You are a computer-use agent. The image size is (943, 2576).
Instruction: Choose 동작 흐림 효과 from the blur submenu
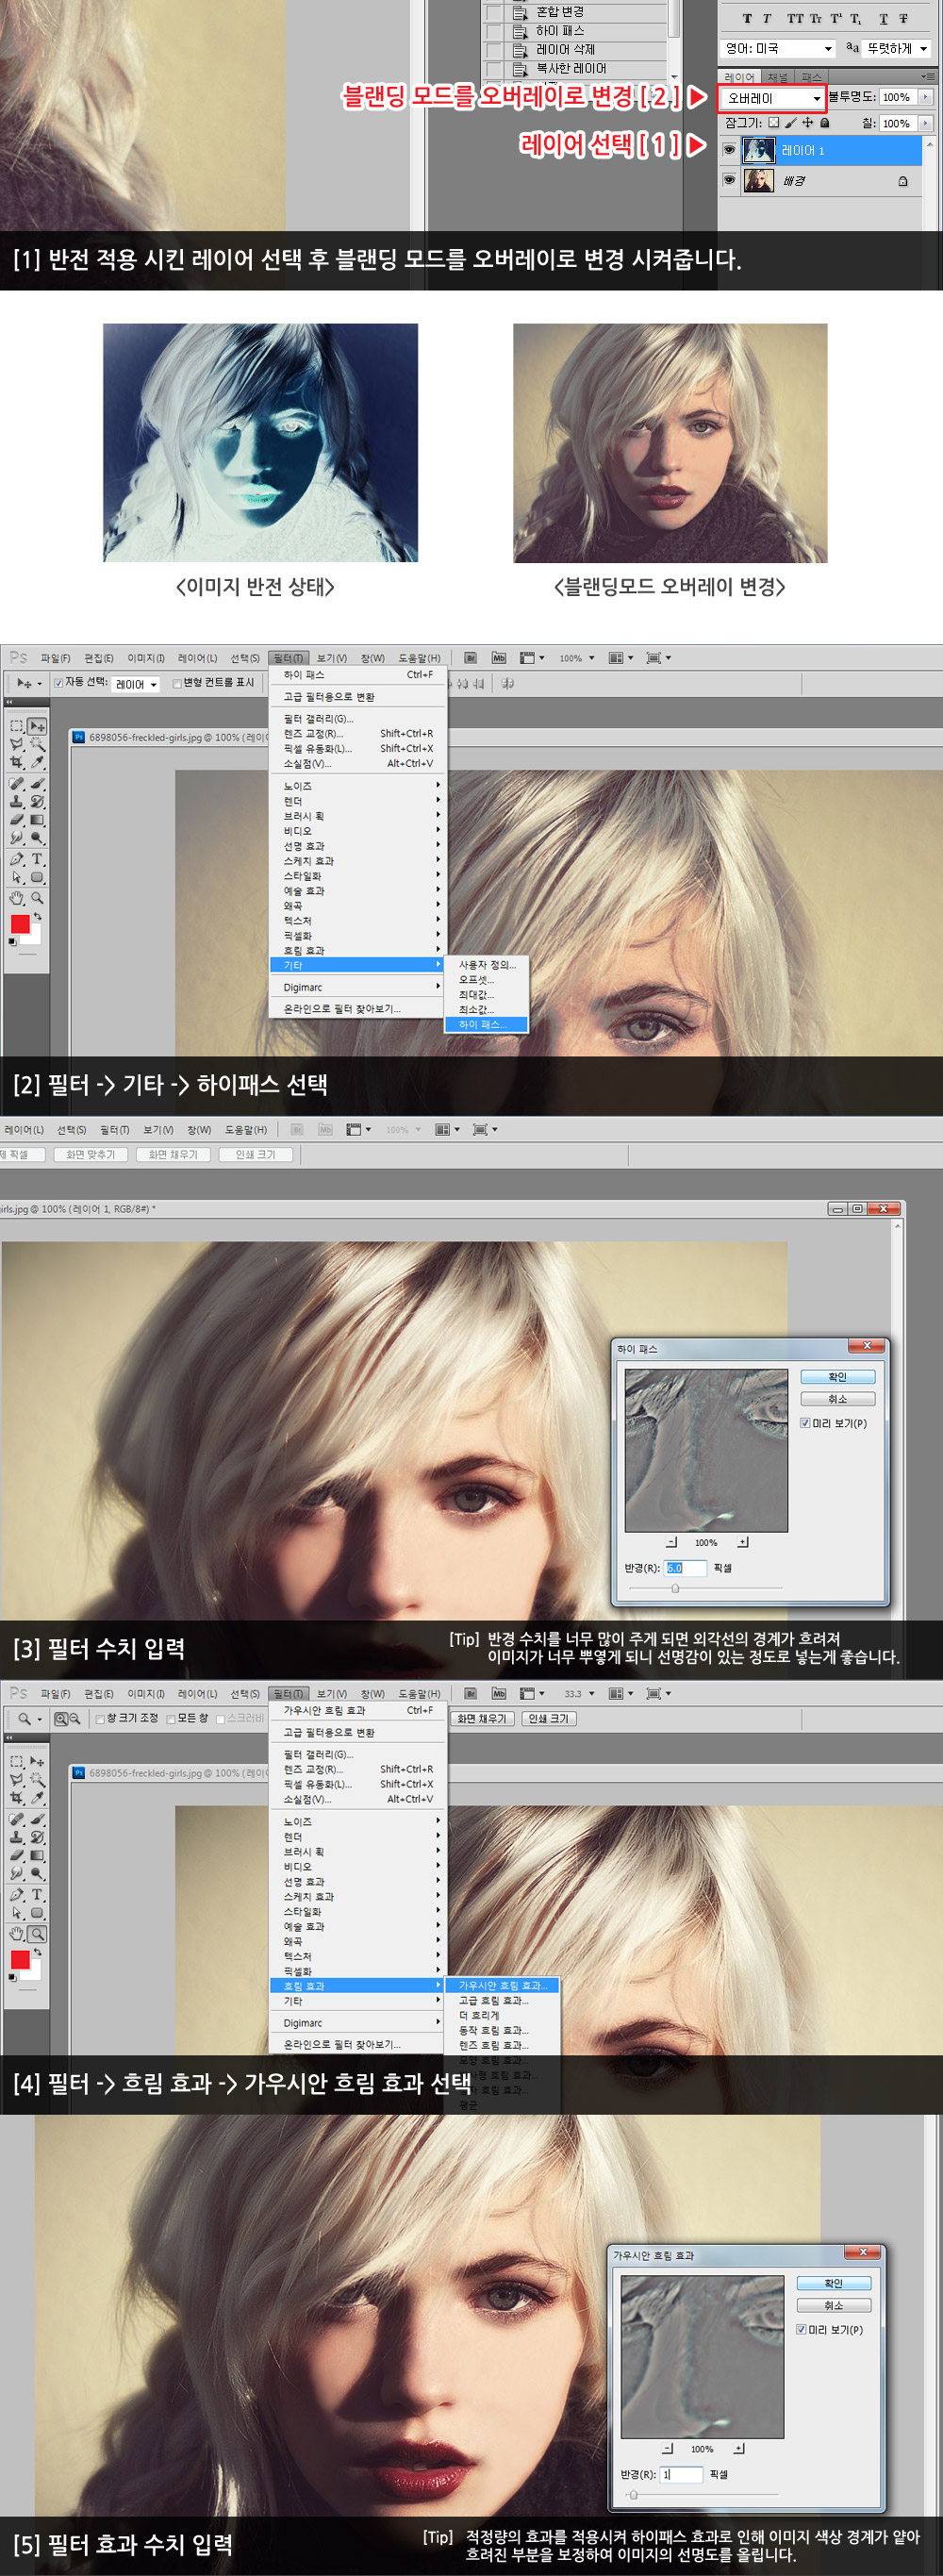tap(493, 2030)
